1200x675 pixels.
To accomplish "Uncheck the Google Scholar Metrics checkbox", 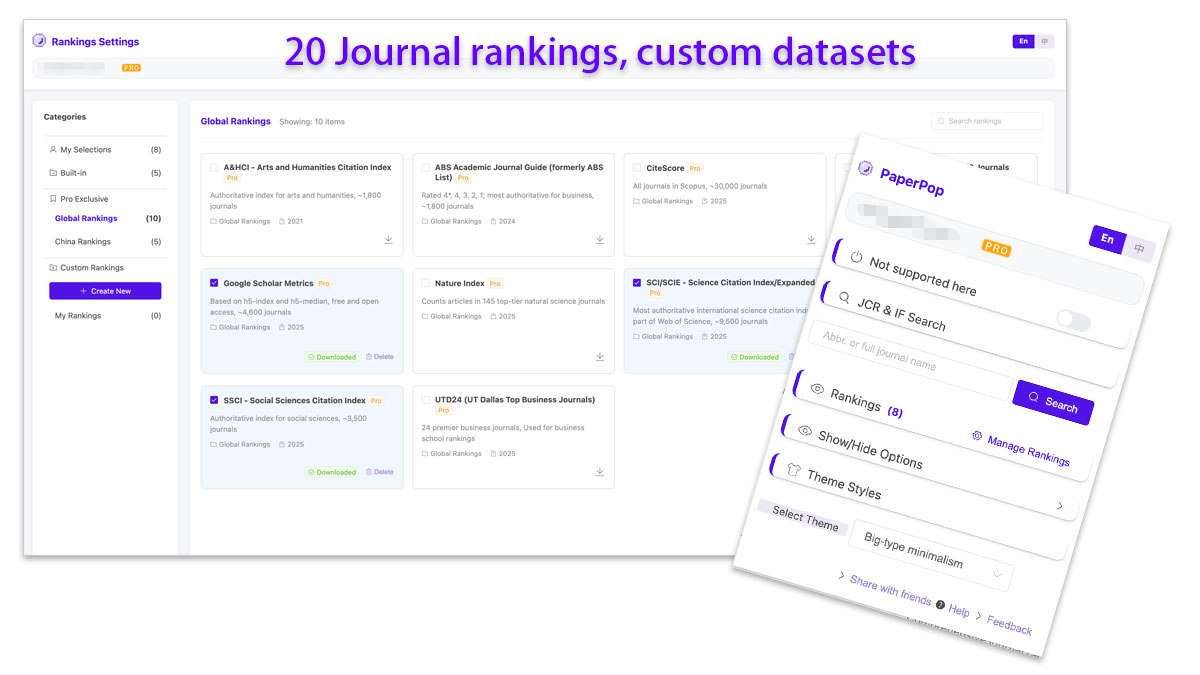I will tap(213, 283).
